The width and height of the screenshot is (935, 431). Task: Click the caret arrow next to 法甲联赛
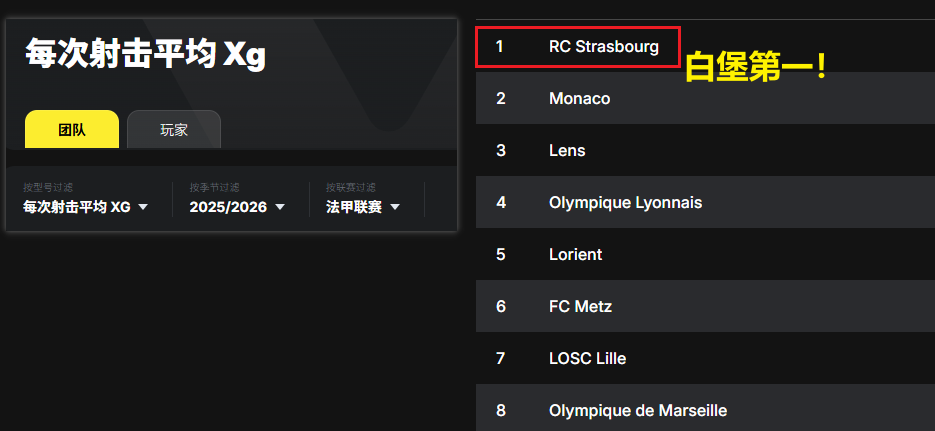pos(395,207)
